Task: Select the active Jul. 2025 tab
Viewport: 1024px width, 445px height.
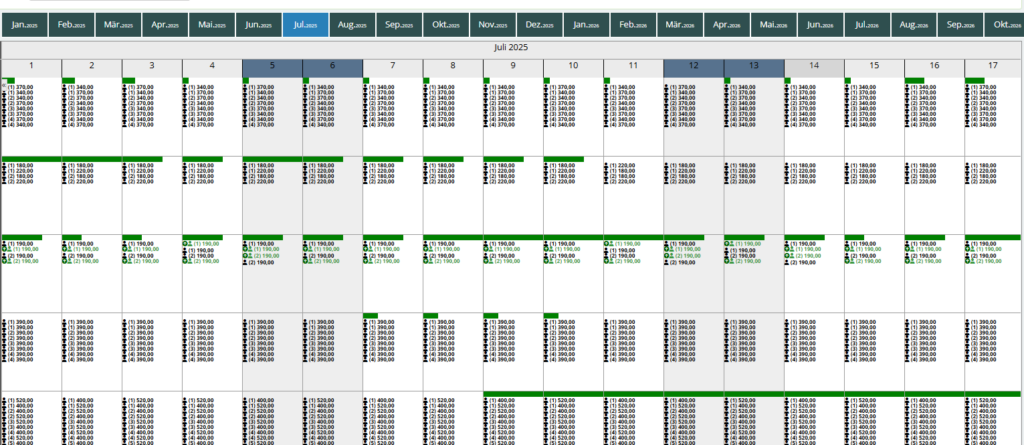Action: click(306, 25)
